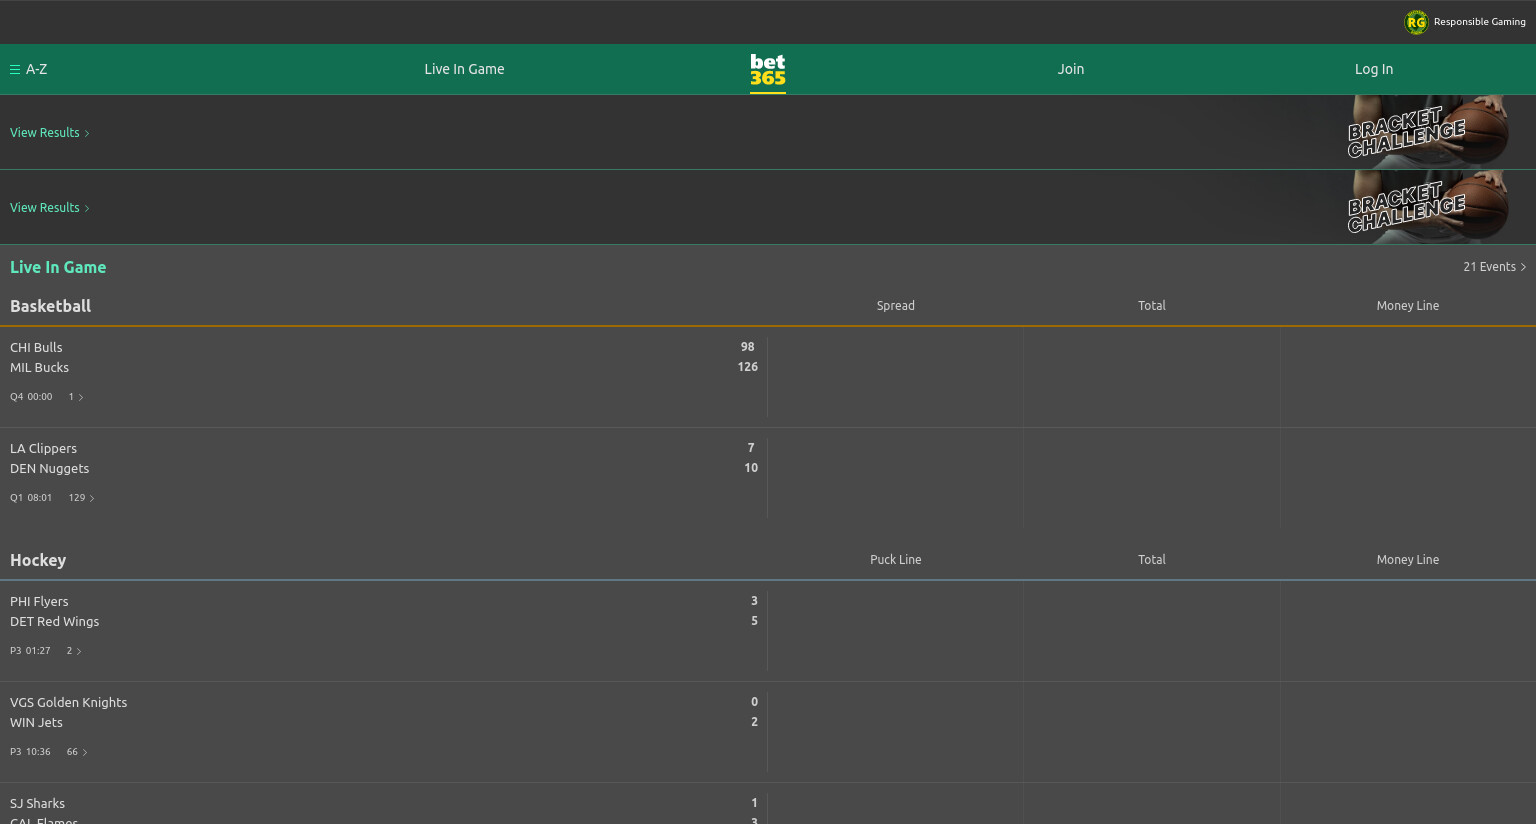Image resolution: width=1536 pixels, height=824 pixels.
Task: Open the LA Clippers team row
Action: [43, 448]
